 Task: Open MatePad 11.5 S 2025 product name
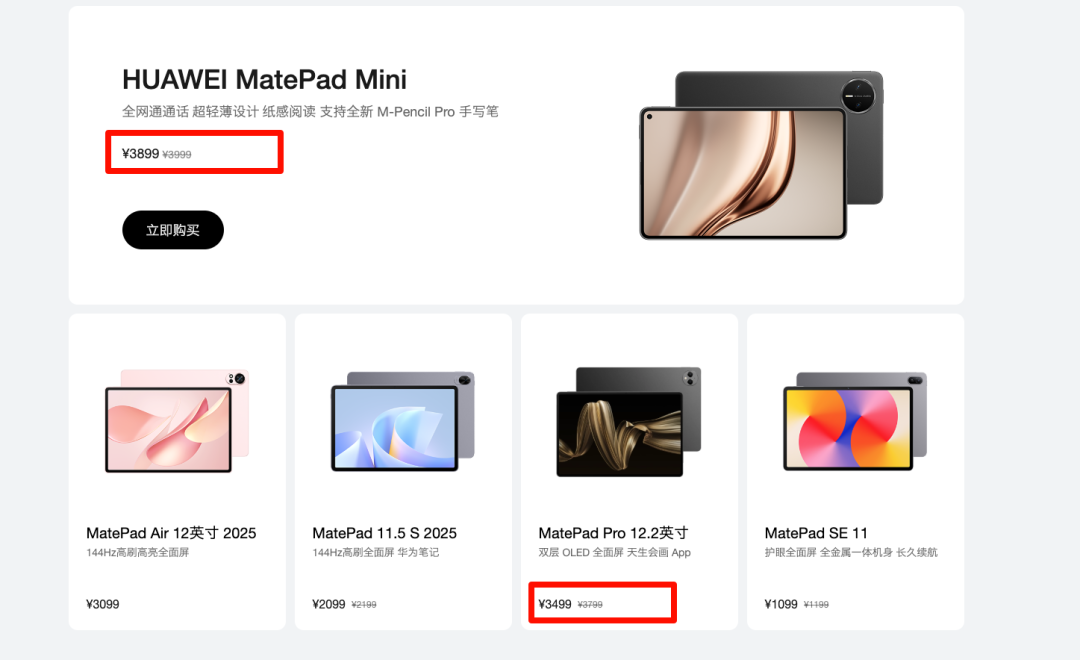coord(384,533)
